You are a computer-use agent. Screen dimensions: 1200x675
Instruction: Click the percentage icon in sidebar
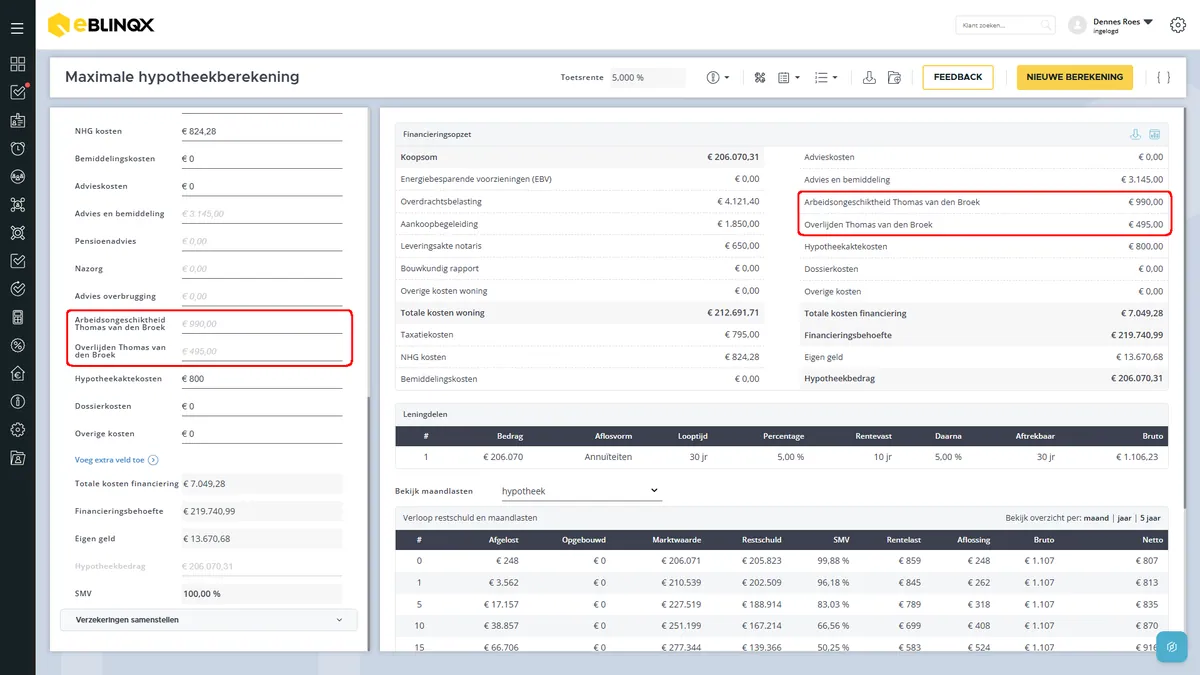tap(17, 345)
